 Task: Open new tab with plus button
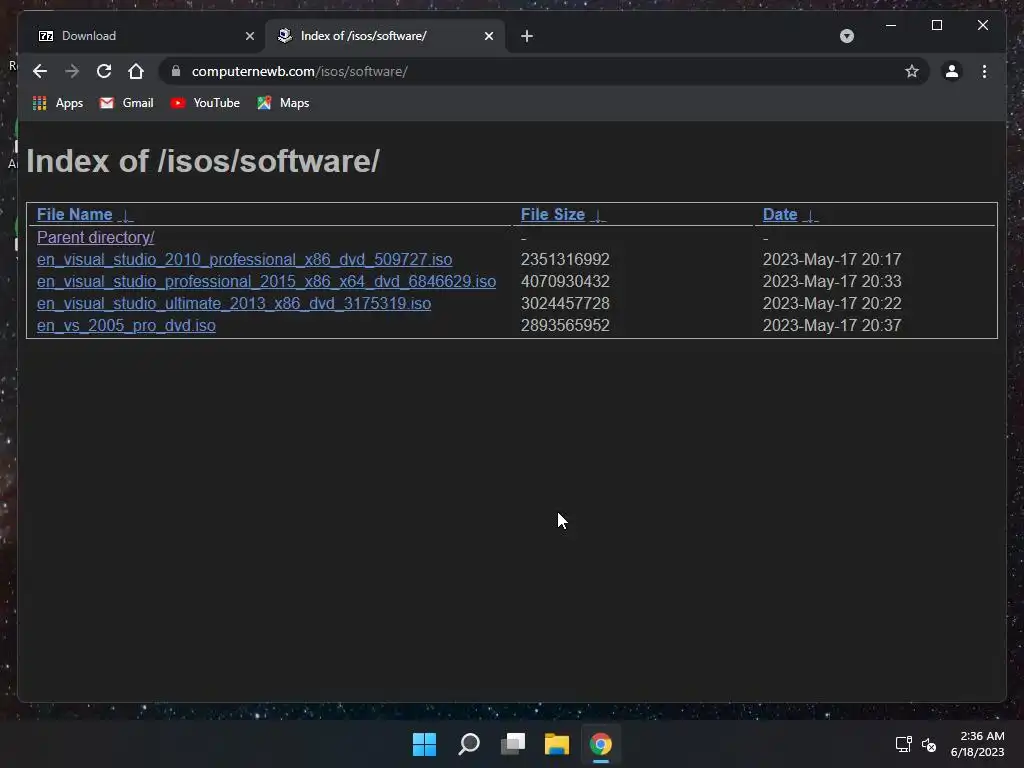coord(527,36)
